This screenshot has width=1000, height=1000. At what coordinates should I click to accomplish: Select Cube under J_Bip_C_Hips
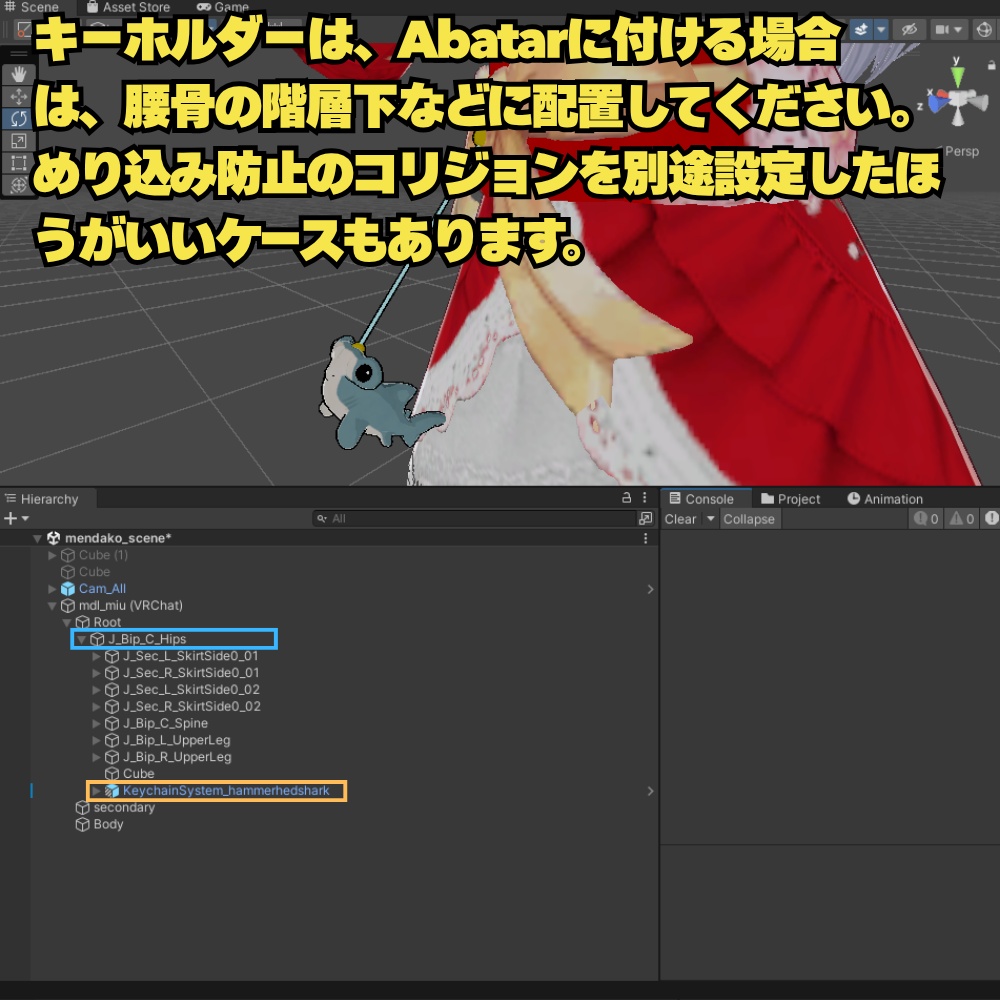pyautogui.click(x=138, y=774)
